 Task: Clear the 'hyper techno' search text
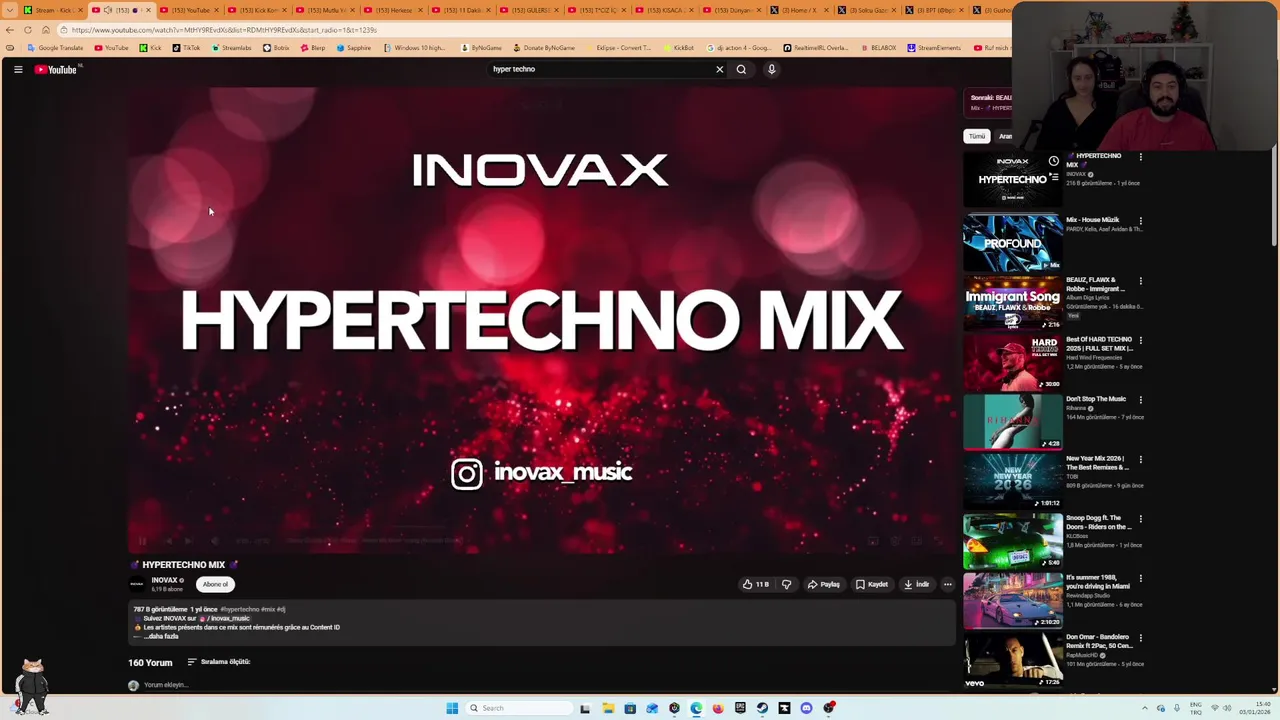(x=719, y=69)
